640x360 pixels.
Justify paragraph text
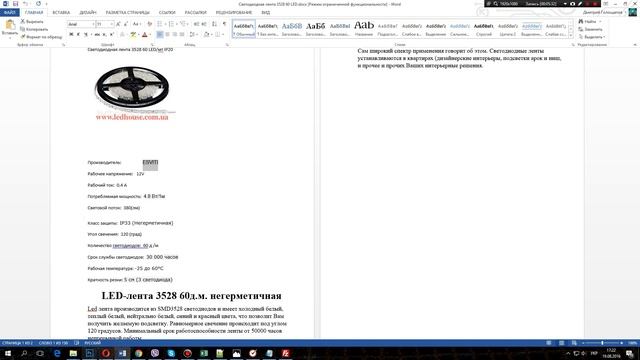[182, 35]
